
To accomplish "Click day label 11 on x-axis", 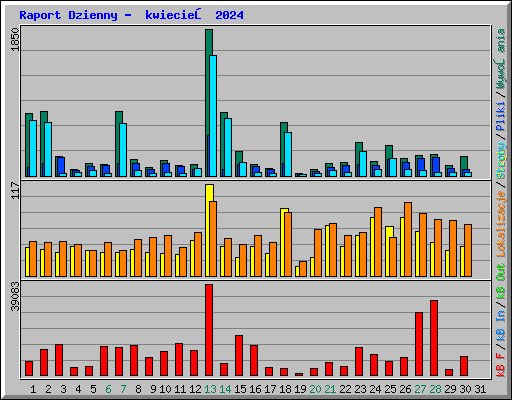I will tap(180, 389).
